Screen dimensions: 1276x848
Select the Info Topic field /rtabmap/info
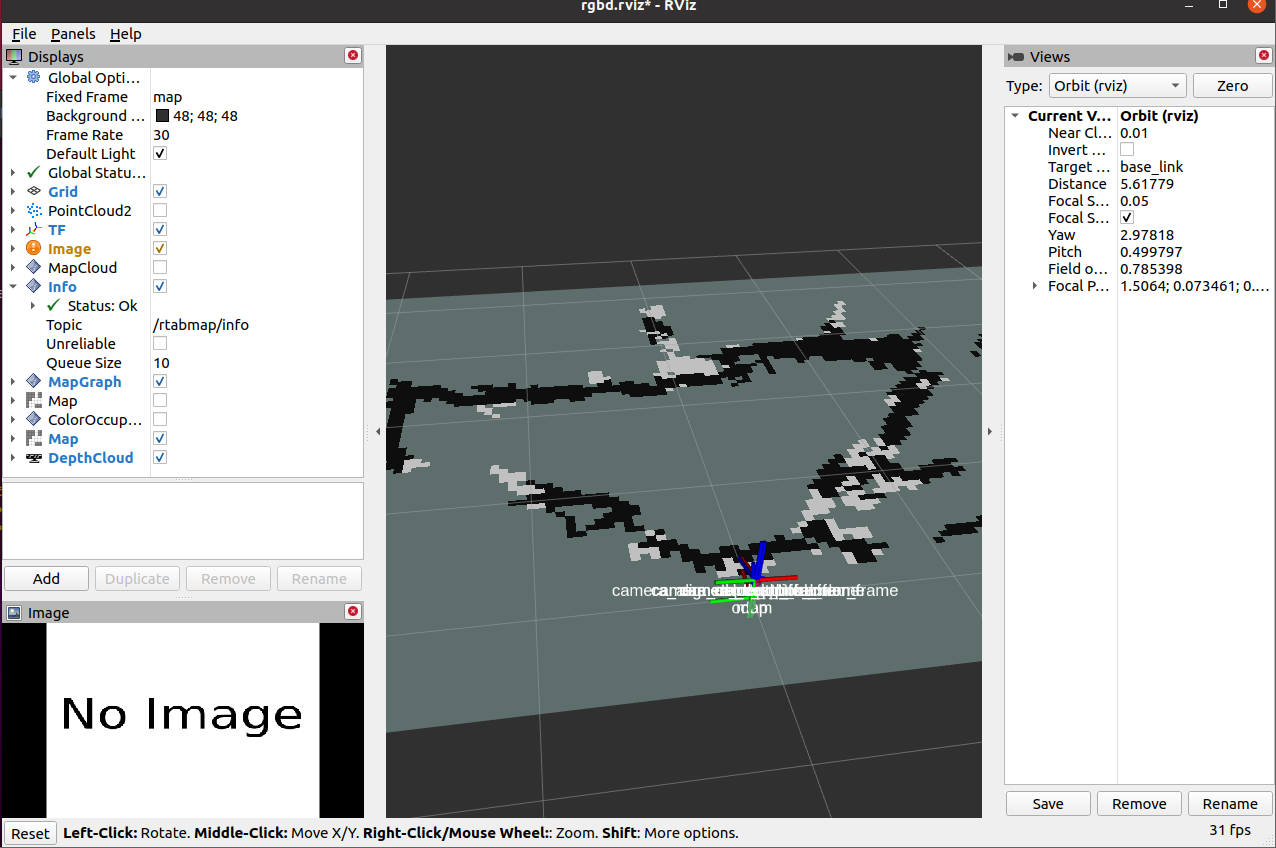[200, 324]
